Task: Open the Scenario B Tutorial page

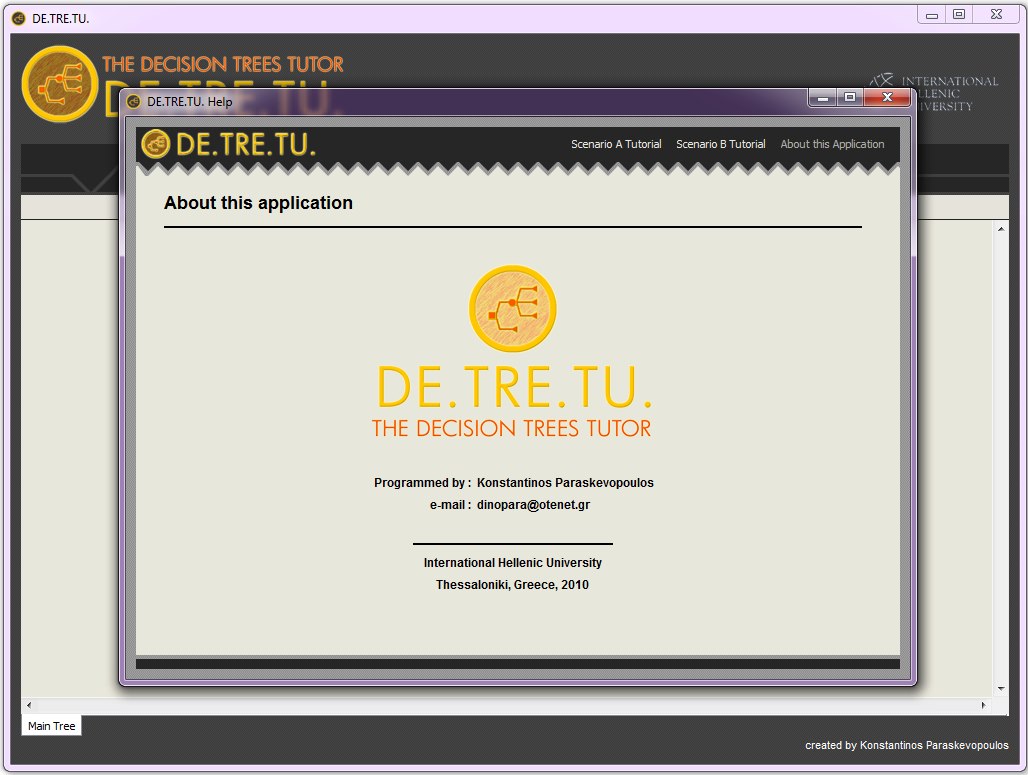Action: (x=720, y=144)
